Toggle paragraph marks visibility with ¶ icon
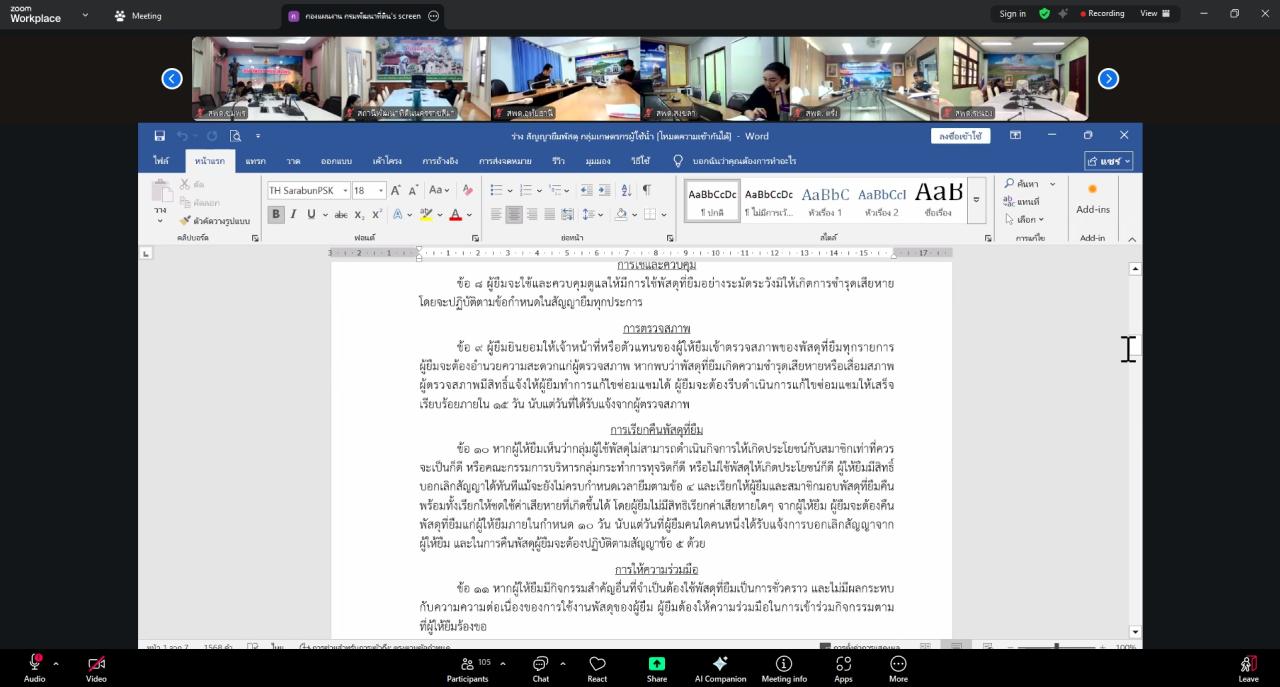The image size is (1280, 687). [646, 191]
